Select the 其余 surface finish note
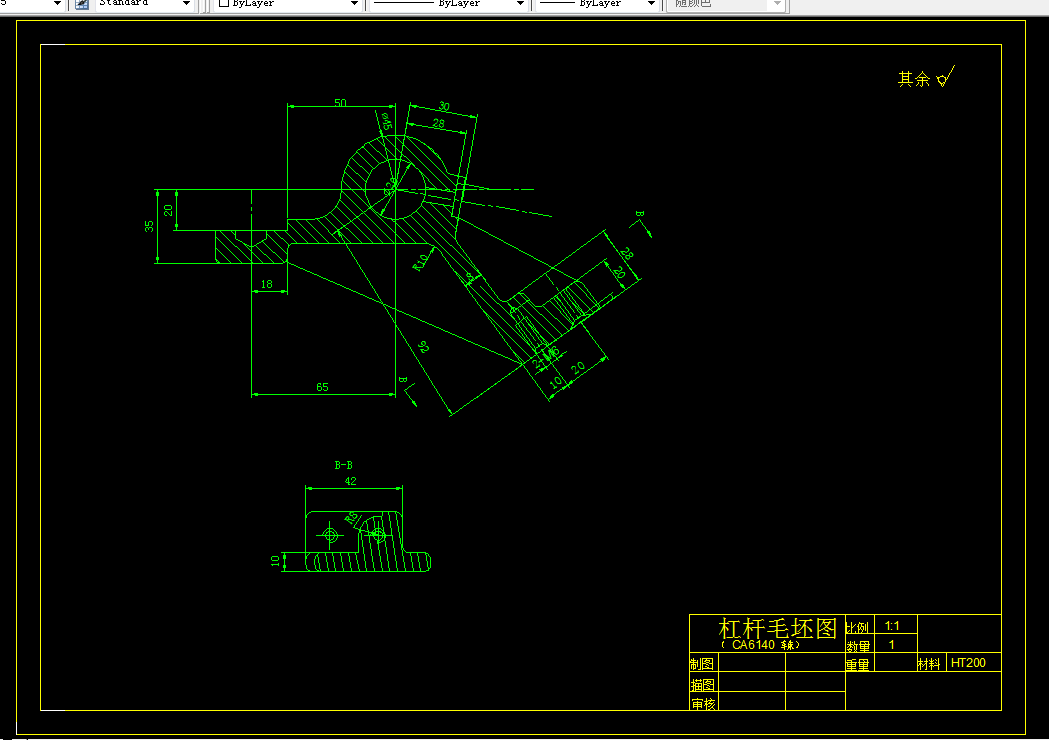The image size is (1049, 740). 914,79
